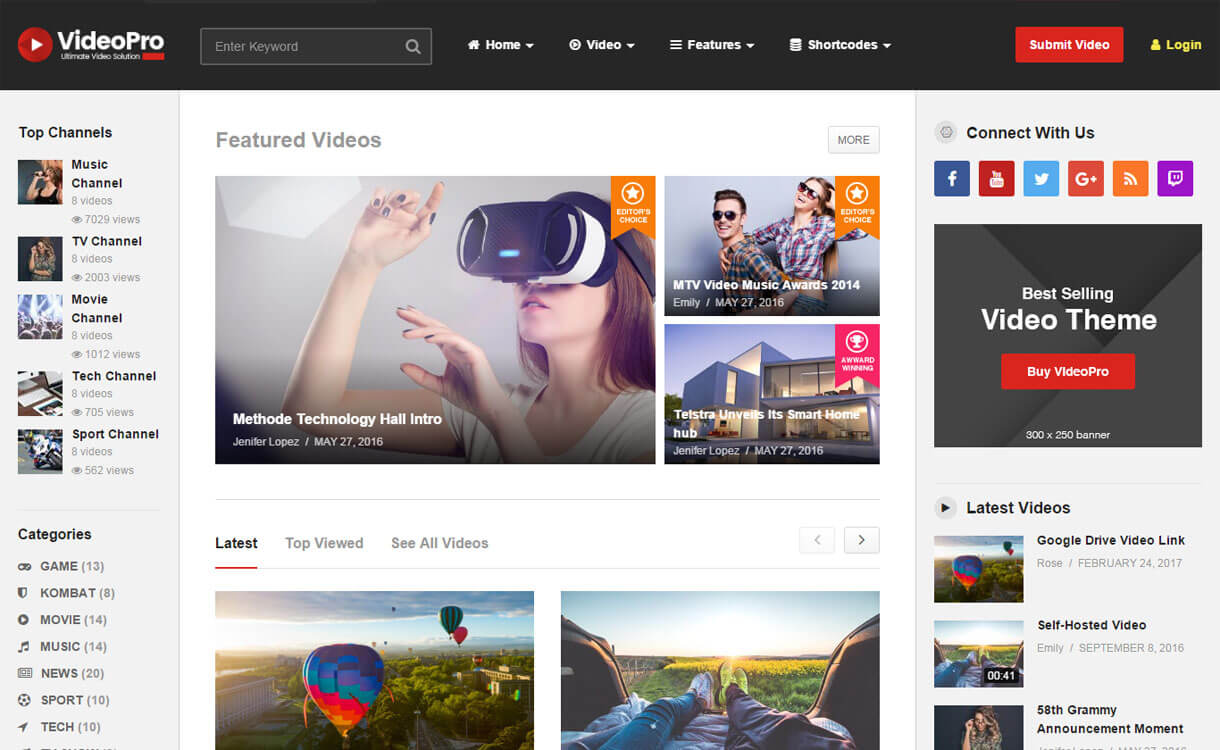Select the See All Videos tab

click(439, 543)
